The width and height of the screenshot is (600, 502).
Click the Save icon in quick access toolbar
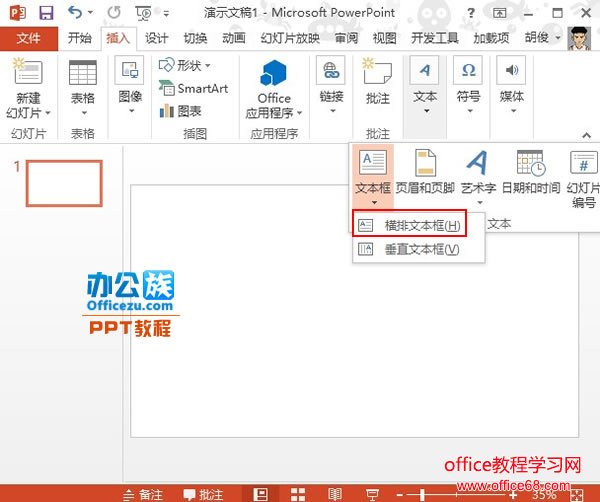(x=46, y=13)
